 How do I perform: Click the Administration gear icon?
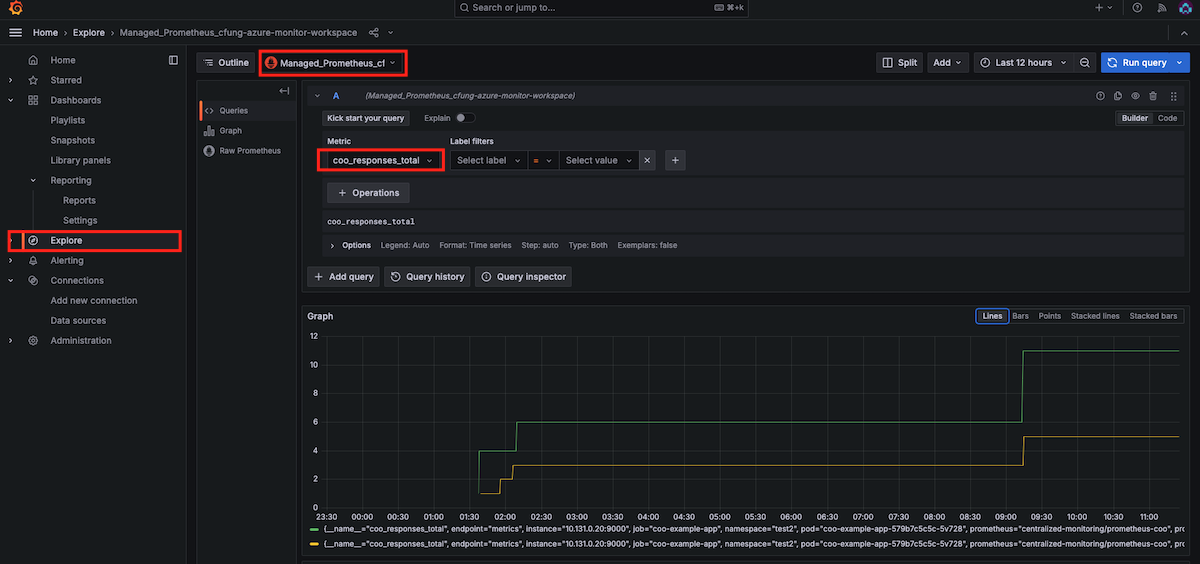[33, 340]
